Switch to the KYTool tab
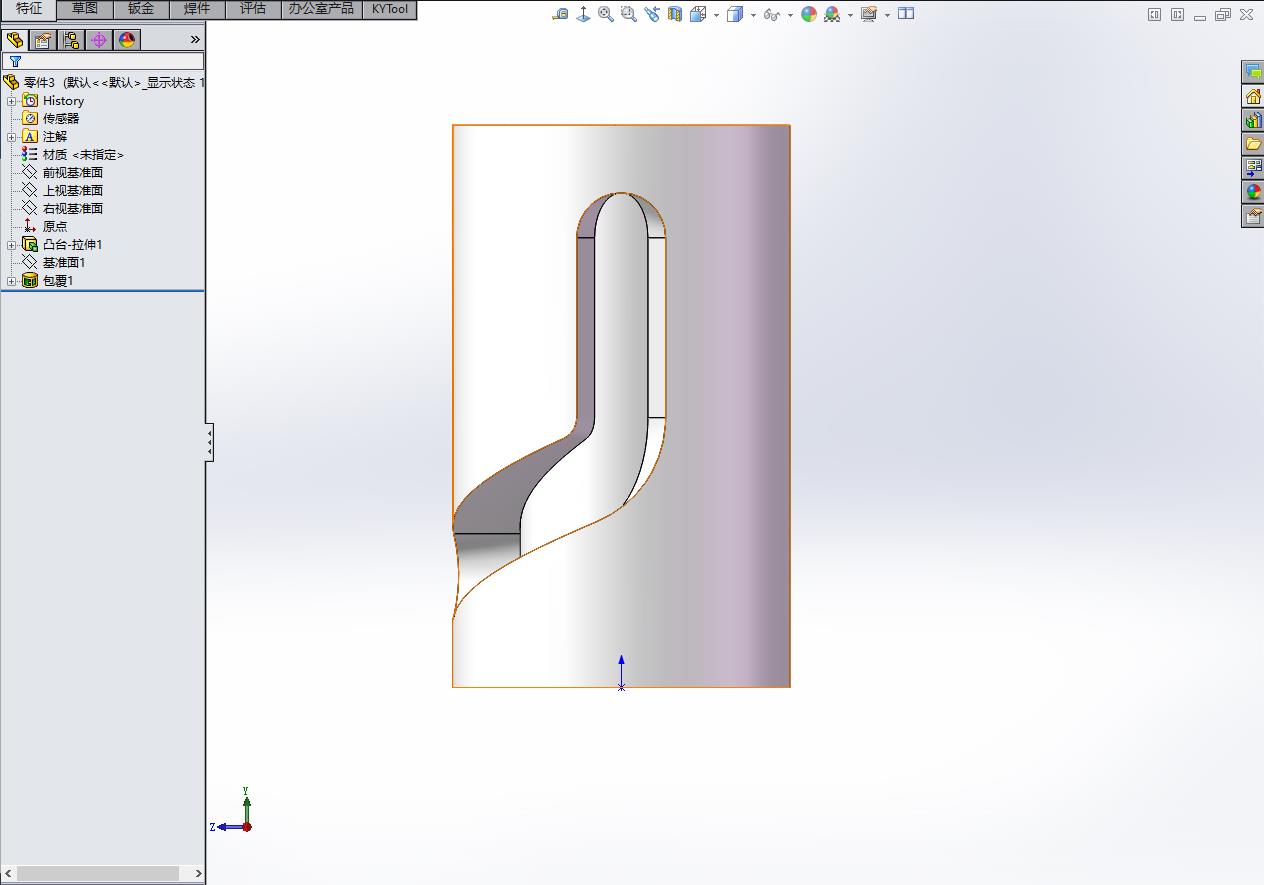The height and width of the screenshot is (885, 1264). pos(389,9)
